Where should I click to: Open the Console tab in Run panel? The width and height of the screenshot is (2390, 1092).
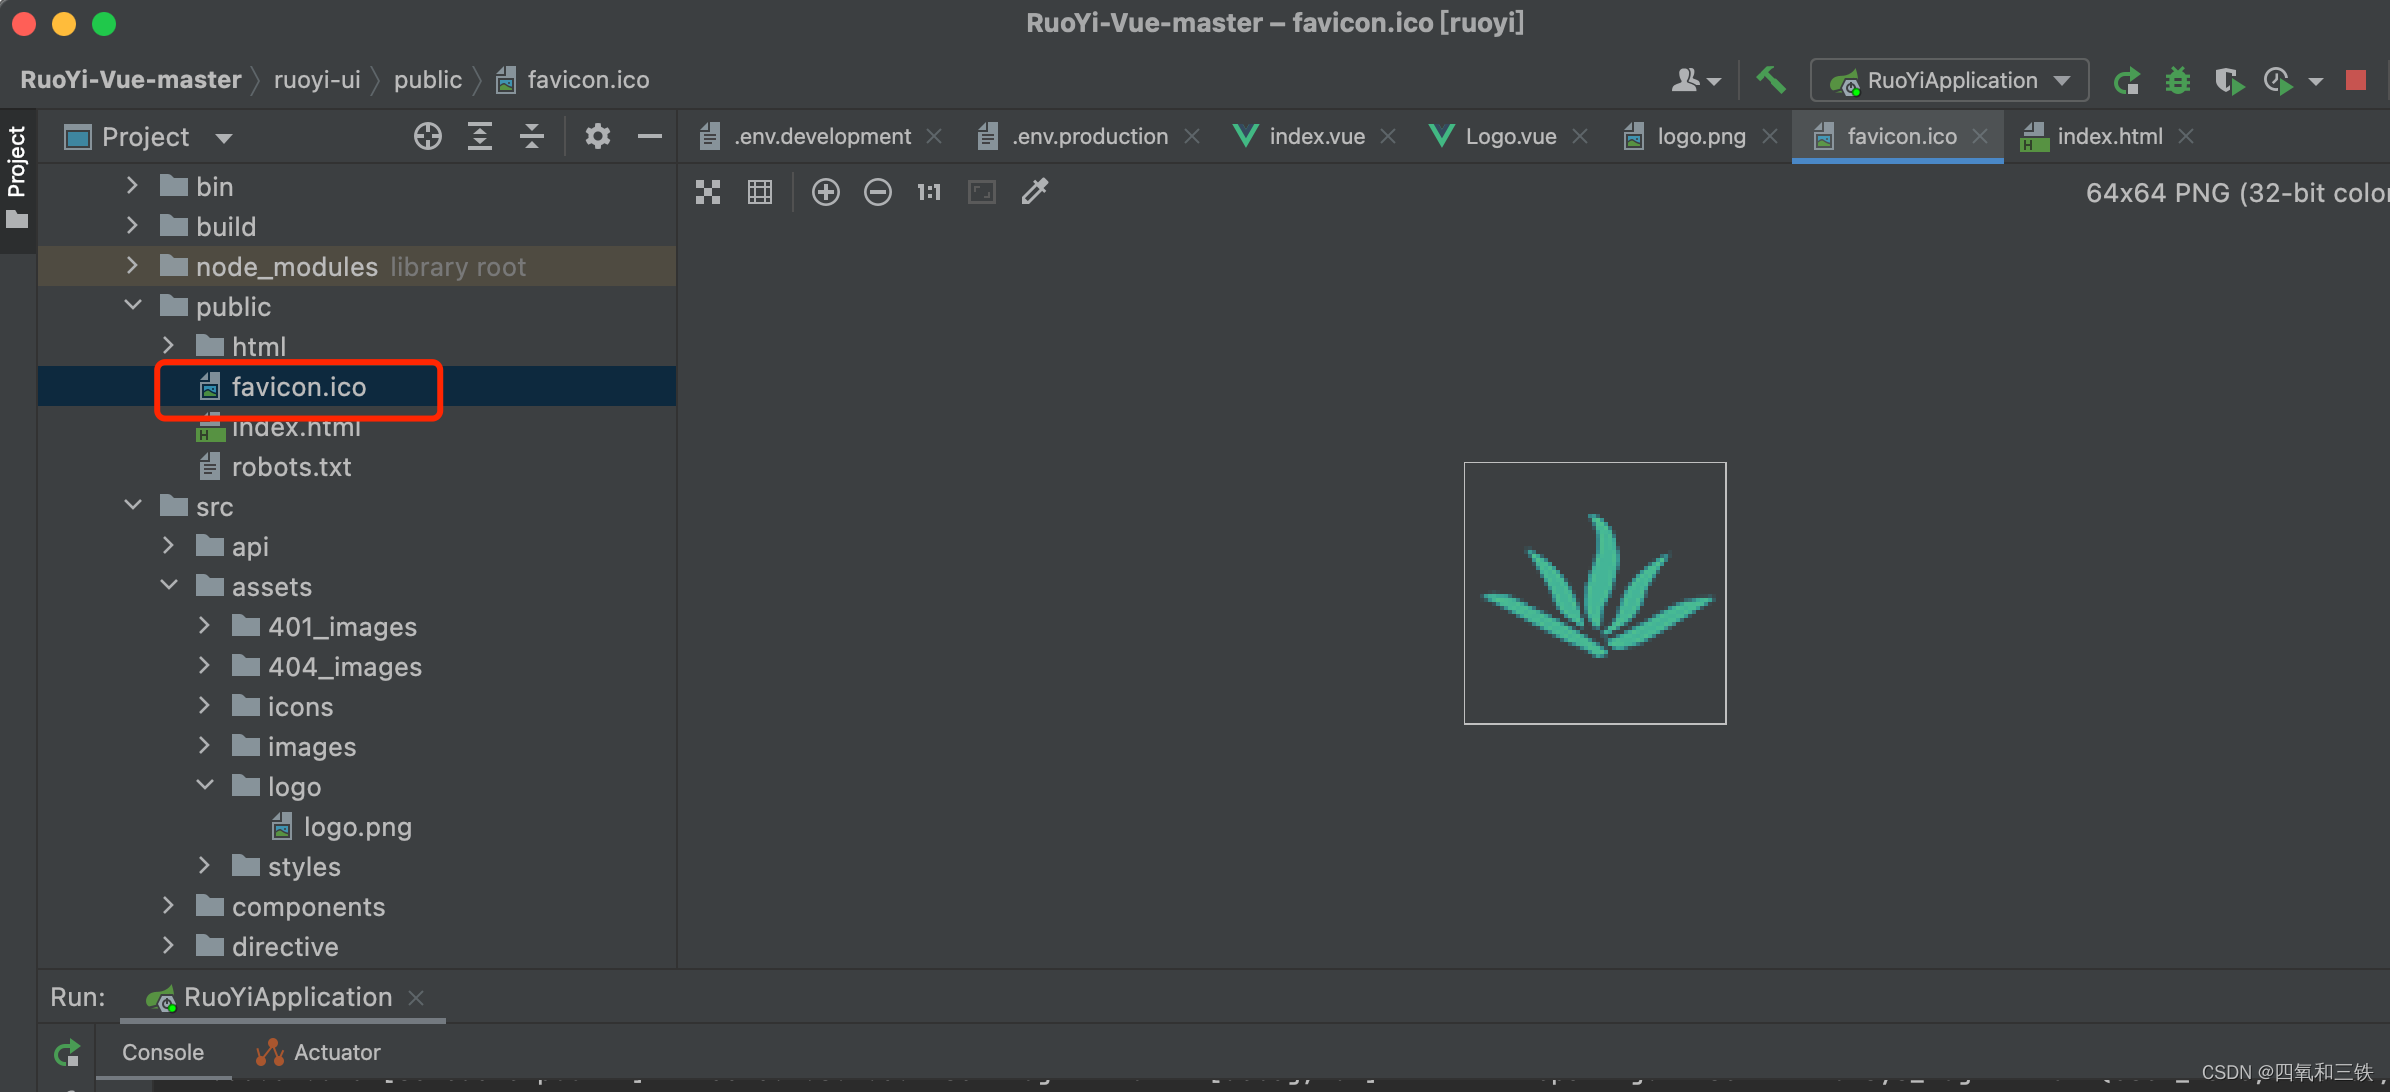[163, 1052]
